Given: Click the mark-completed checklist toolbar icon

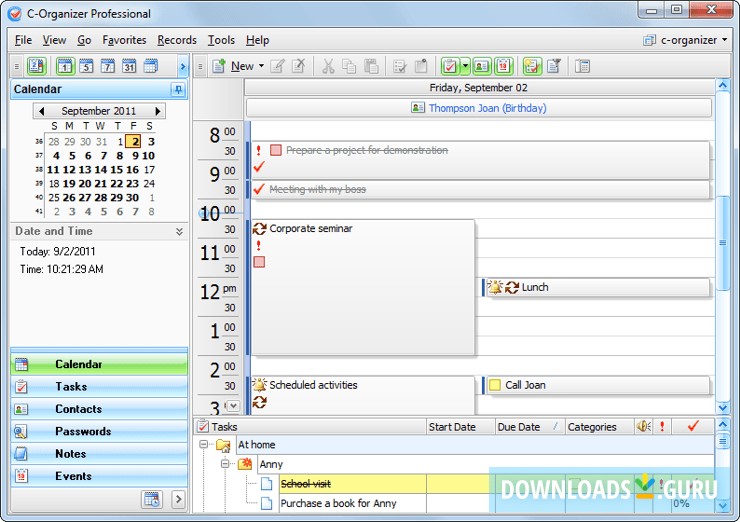Looking at the screenshot, I should 400,67.
